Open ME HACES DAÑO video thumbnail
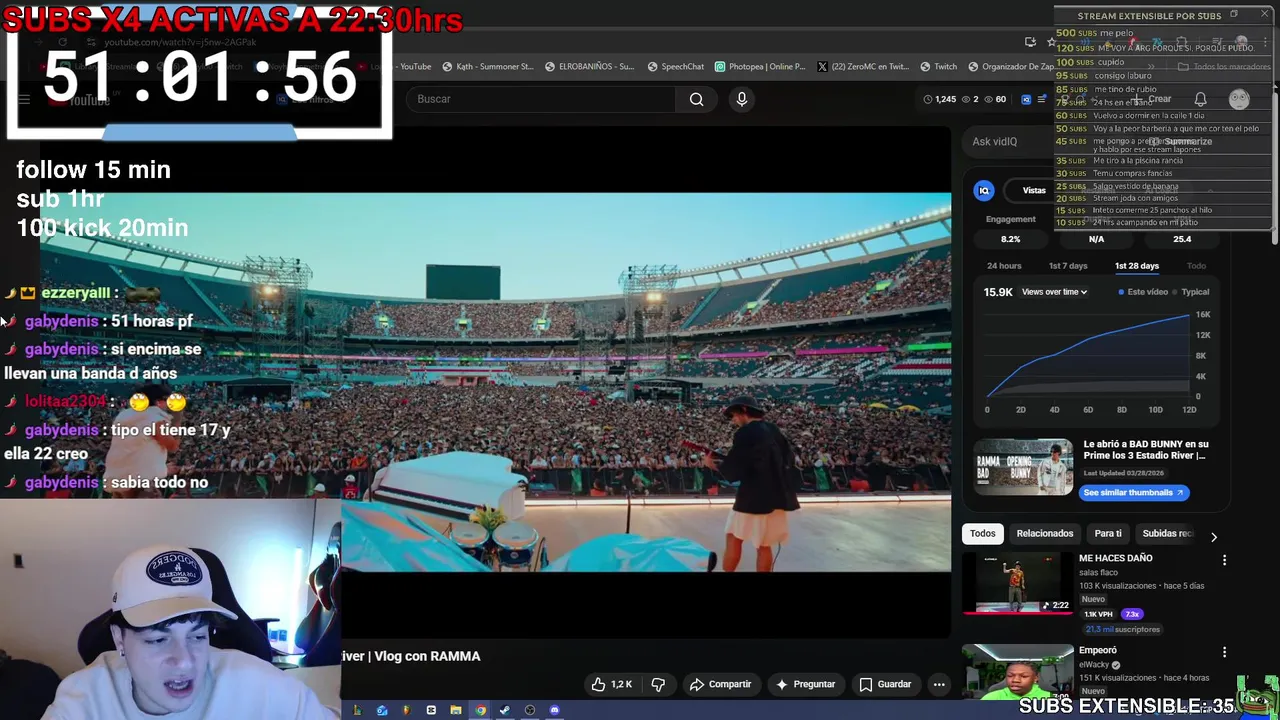 tap(1018, 583)
